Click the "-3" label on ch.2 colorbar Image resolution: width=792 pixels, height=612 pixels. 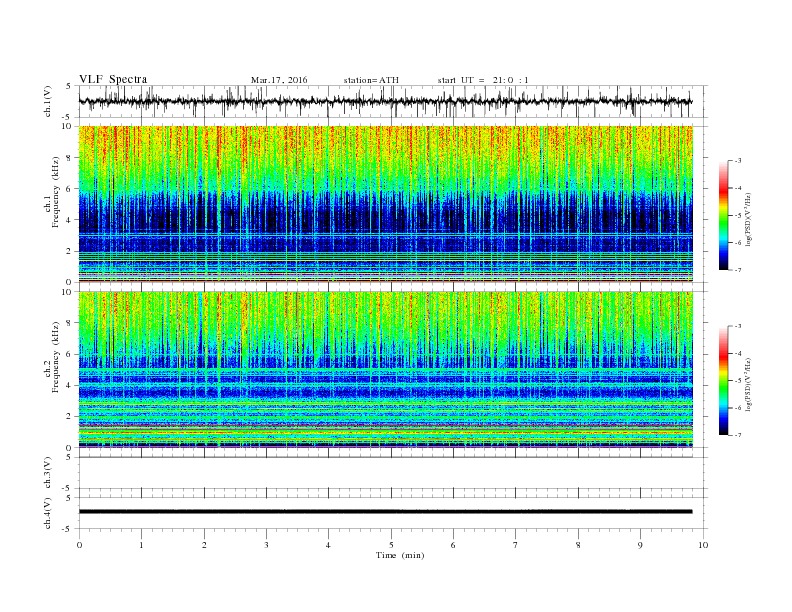coord(737,326)
